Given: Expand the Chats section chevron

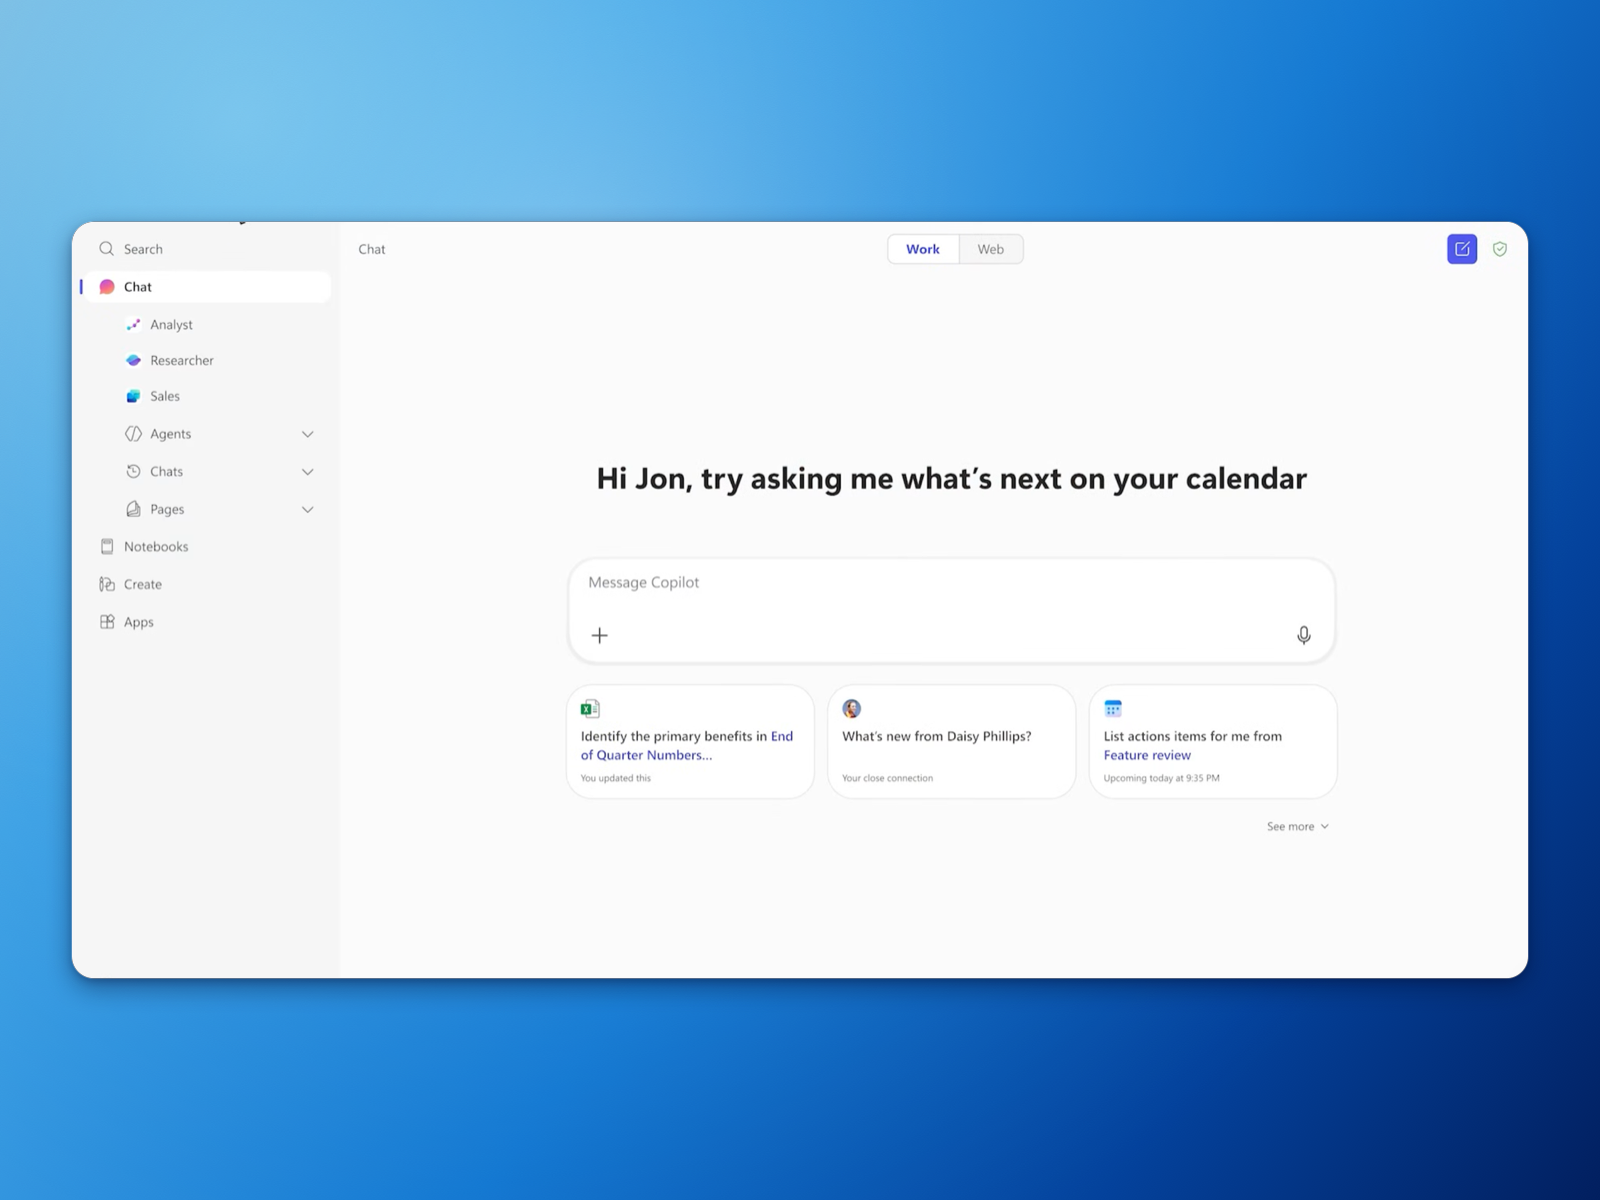Looking at the screenshot, I should [308, 472].
